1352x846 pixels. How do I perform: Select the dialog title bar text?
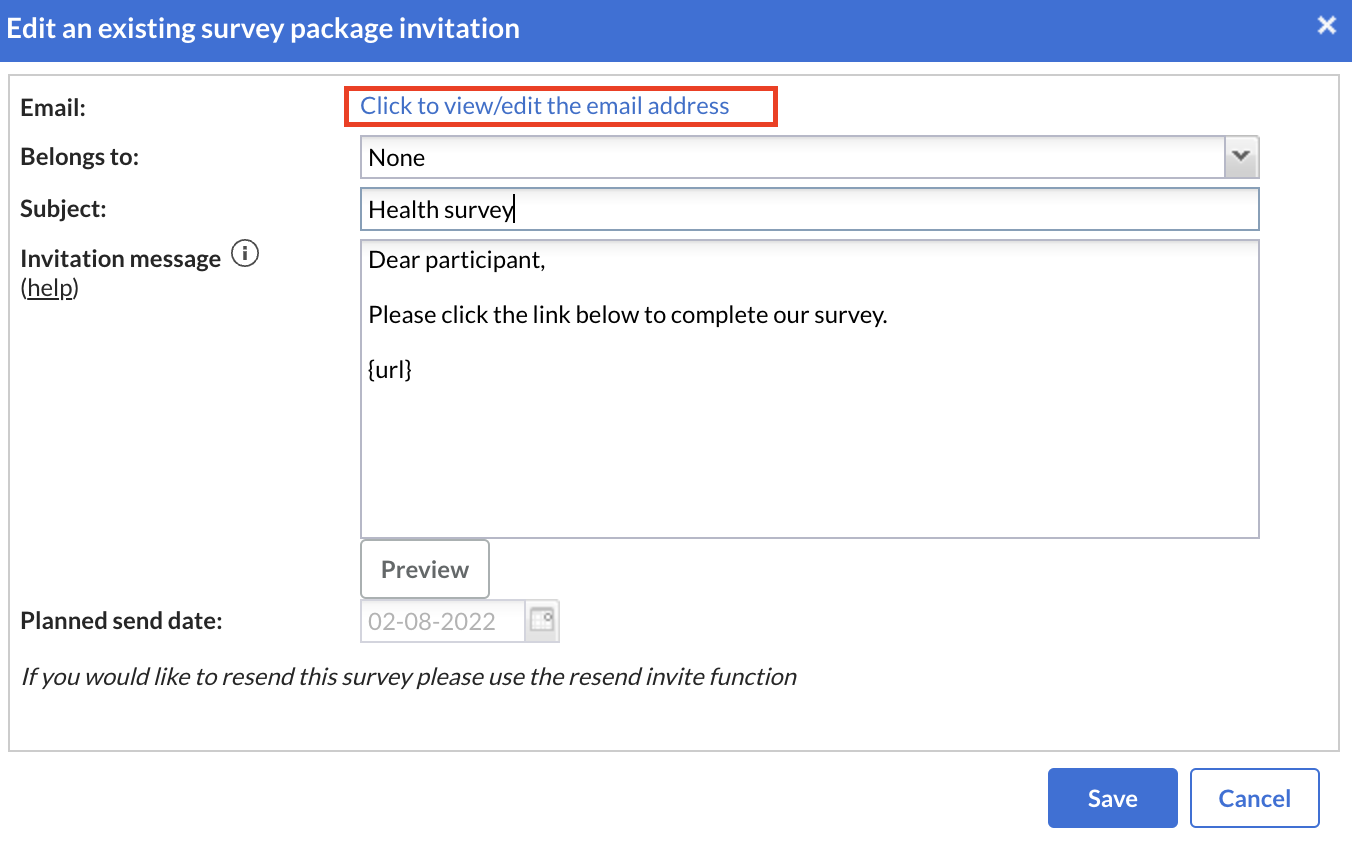click(263, 28)
